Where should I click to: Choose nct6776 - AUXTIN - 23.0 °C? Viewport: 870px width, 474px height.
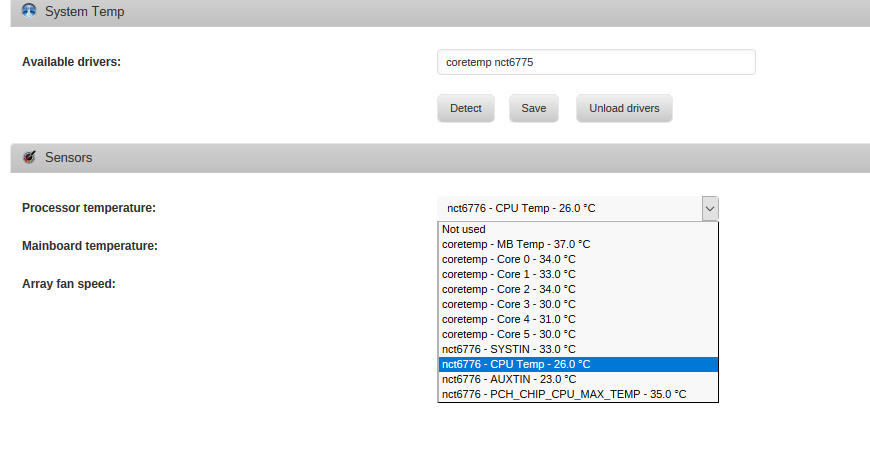[x=578, y=379]
